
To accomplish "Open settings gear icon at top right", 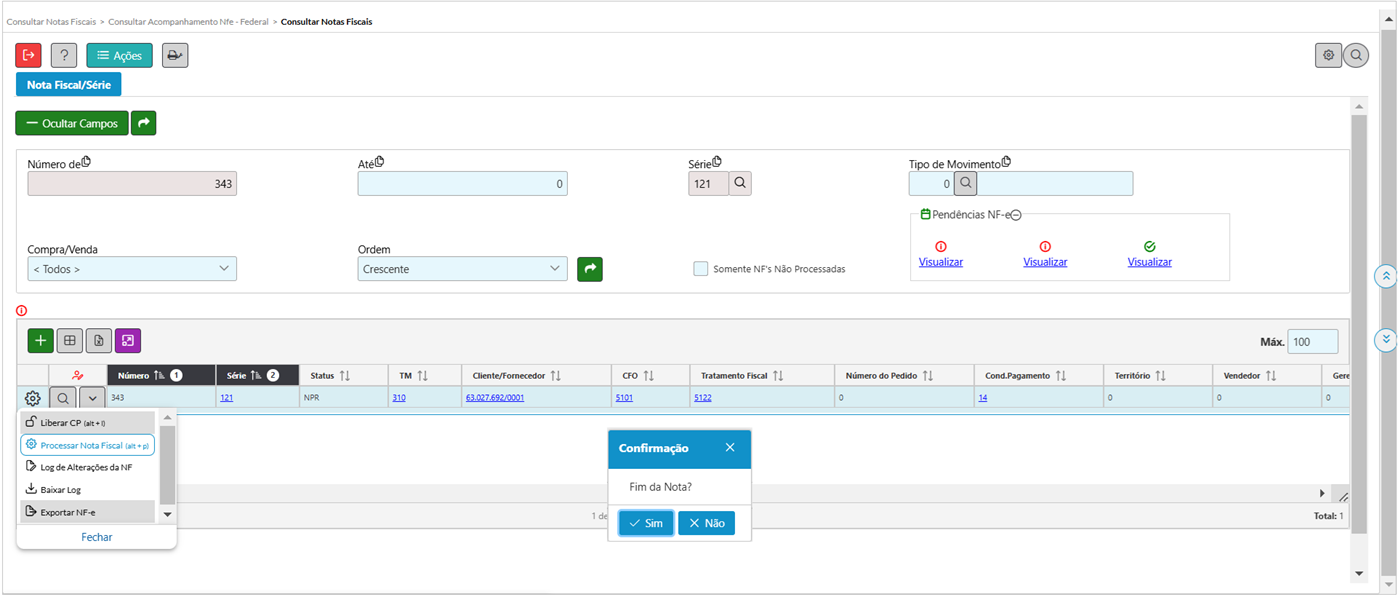I will [x=1328, y=56].
